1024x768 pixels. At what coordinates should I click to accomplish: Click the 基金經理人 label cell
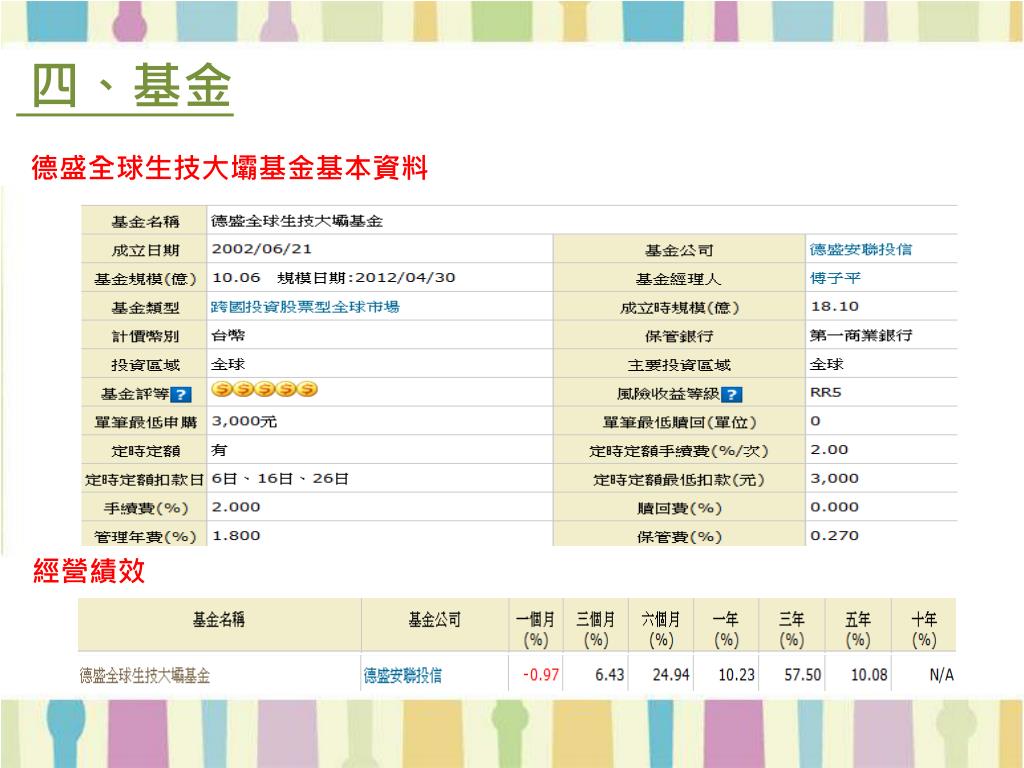point(679,278)
